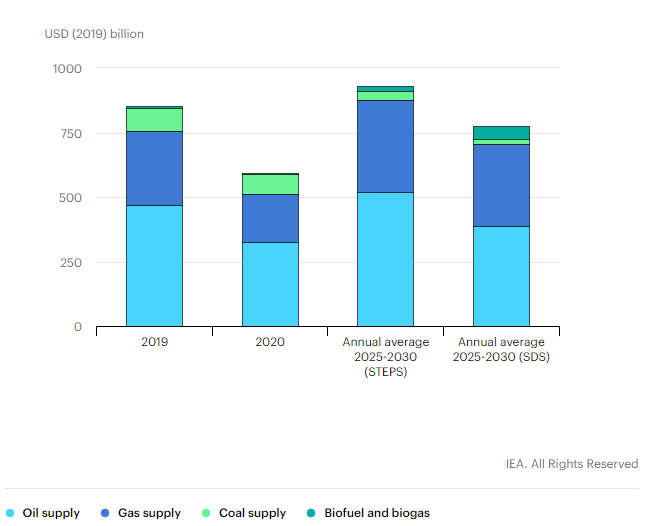Image resolution: width=647 pixels, height=526 pixels.
Task: Select the 2020 gas supply bar segment
Action: point(270,218)
